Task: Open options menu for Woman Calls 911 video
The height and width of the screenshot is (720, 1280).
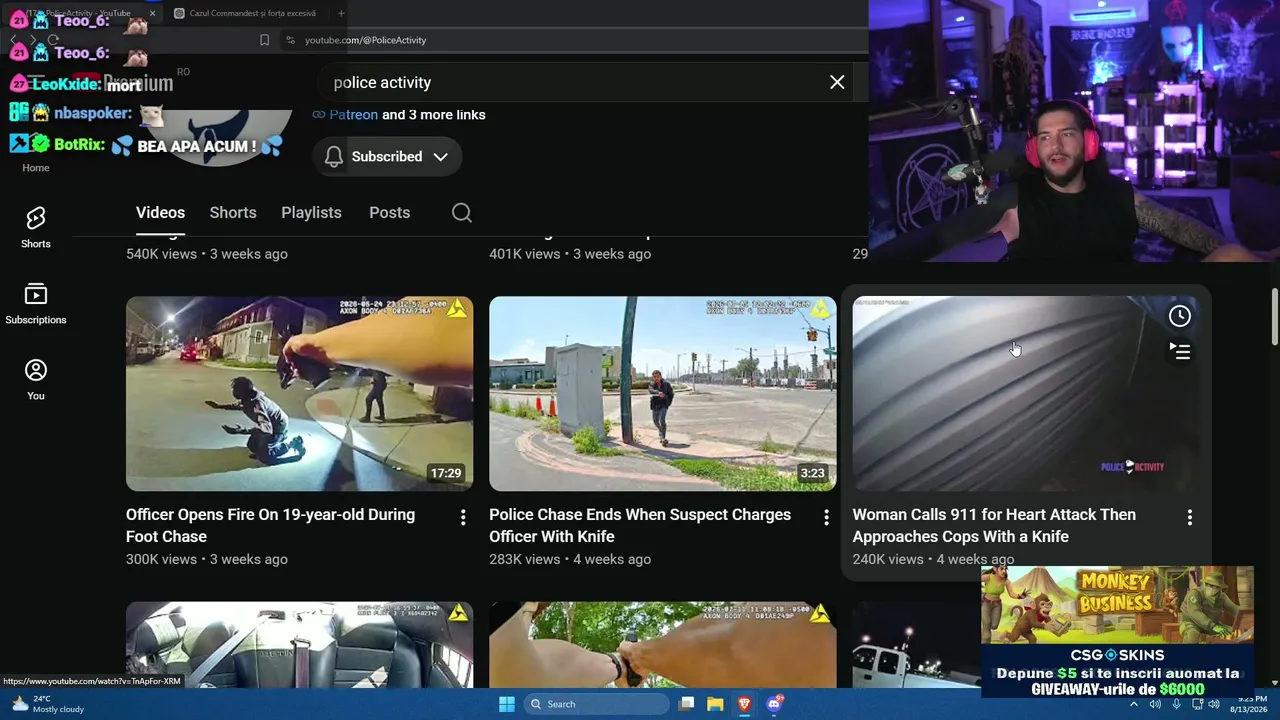Action: pyautogui.click(x=1189, y=517)
